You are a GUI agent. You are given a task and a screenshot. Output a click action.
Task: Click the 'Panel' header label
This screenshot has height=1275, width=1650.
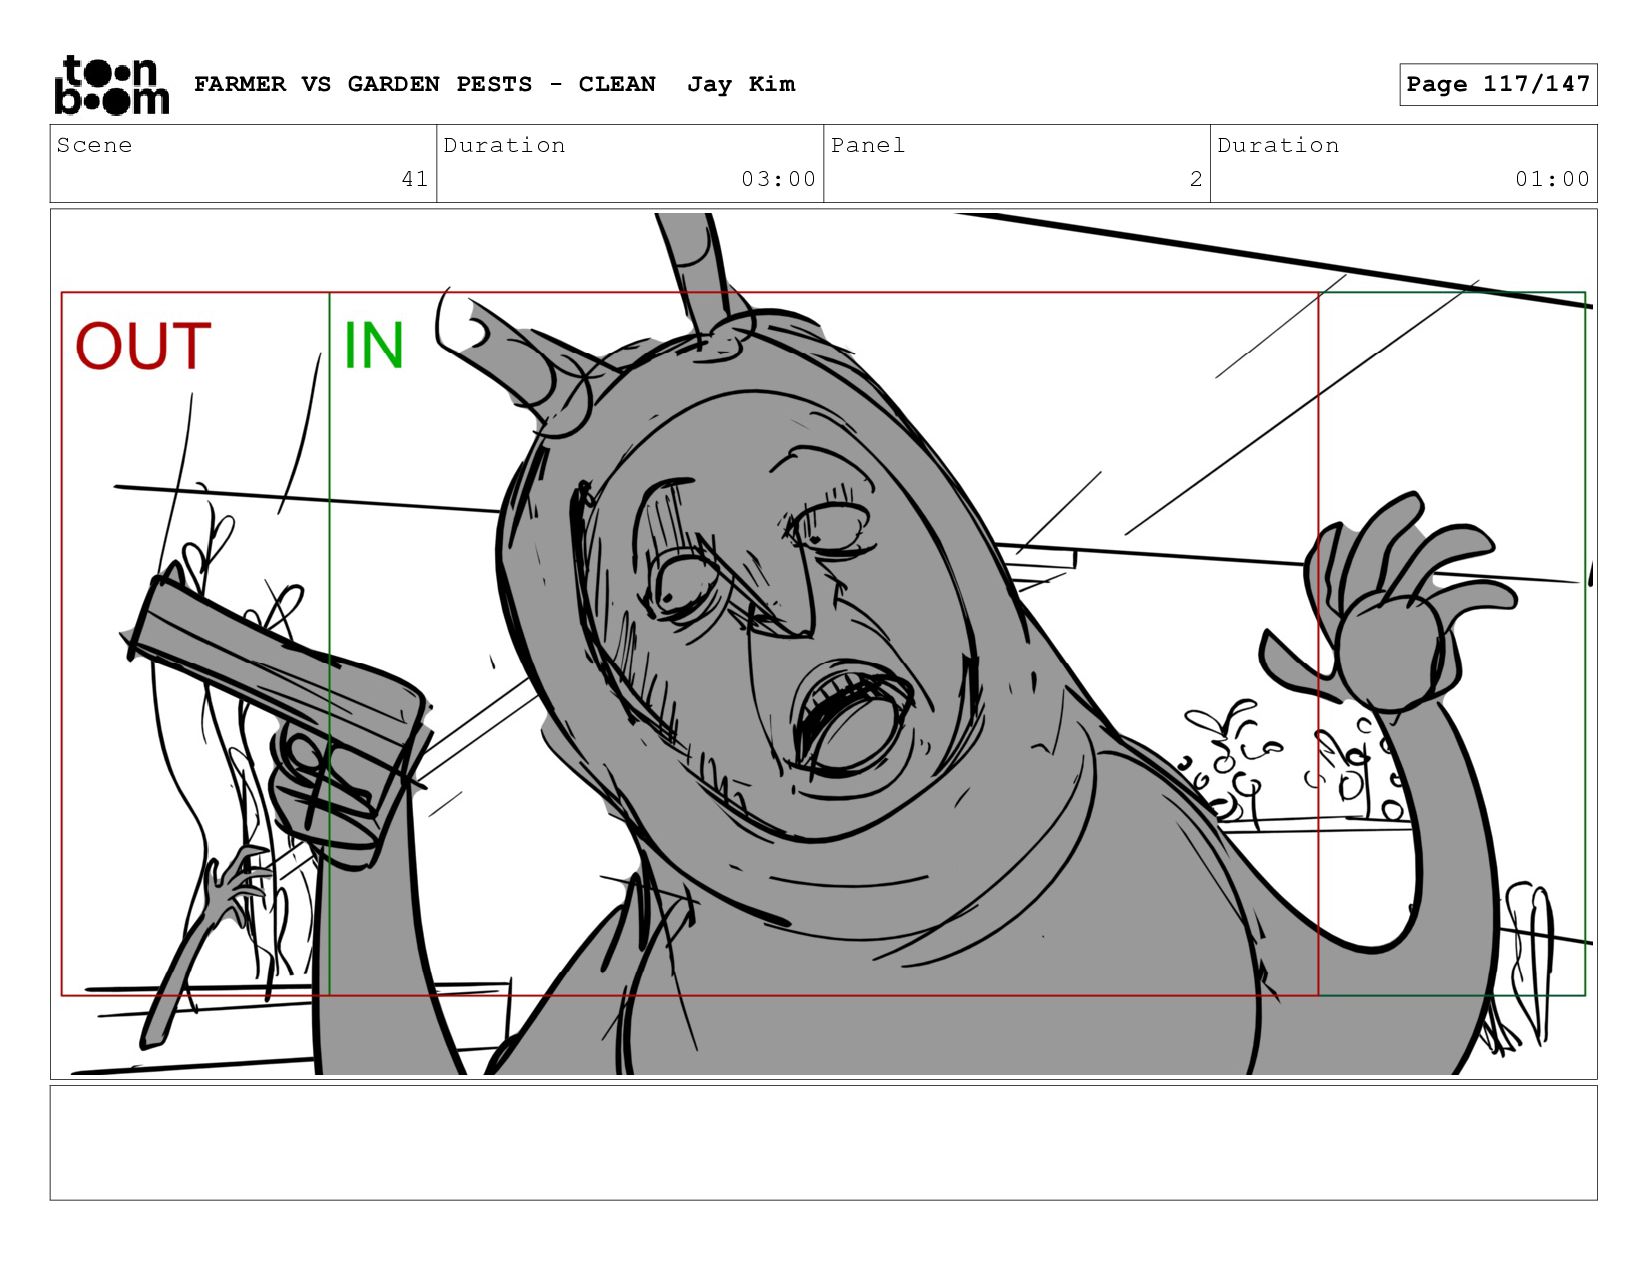(x=868, y=145)
